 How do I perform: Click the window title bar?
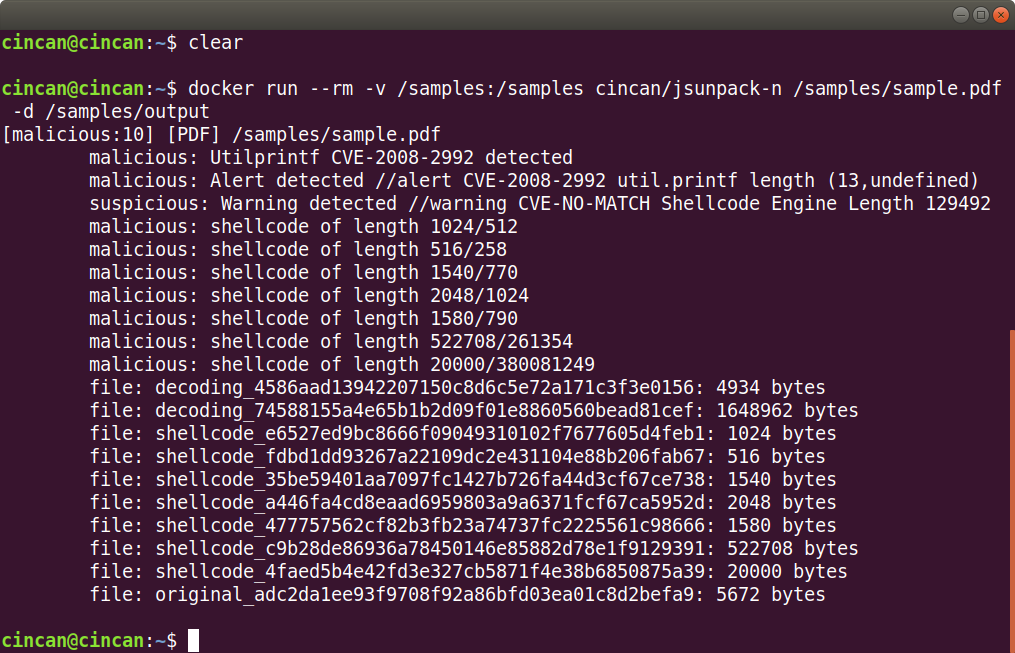pyautogui.click(x=473, y=14)
